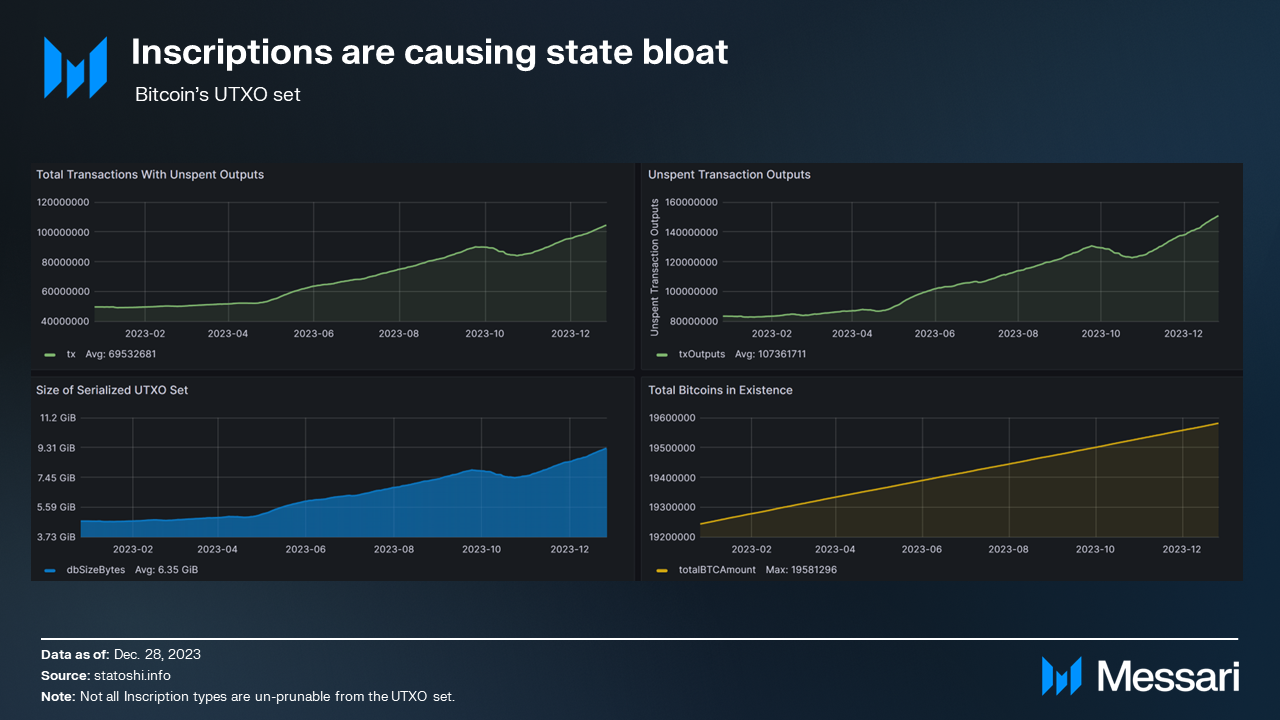Click the '19600000' y-axis label
1280x720 pixels.
tap(671, 418)
